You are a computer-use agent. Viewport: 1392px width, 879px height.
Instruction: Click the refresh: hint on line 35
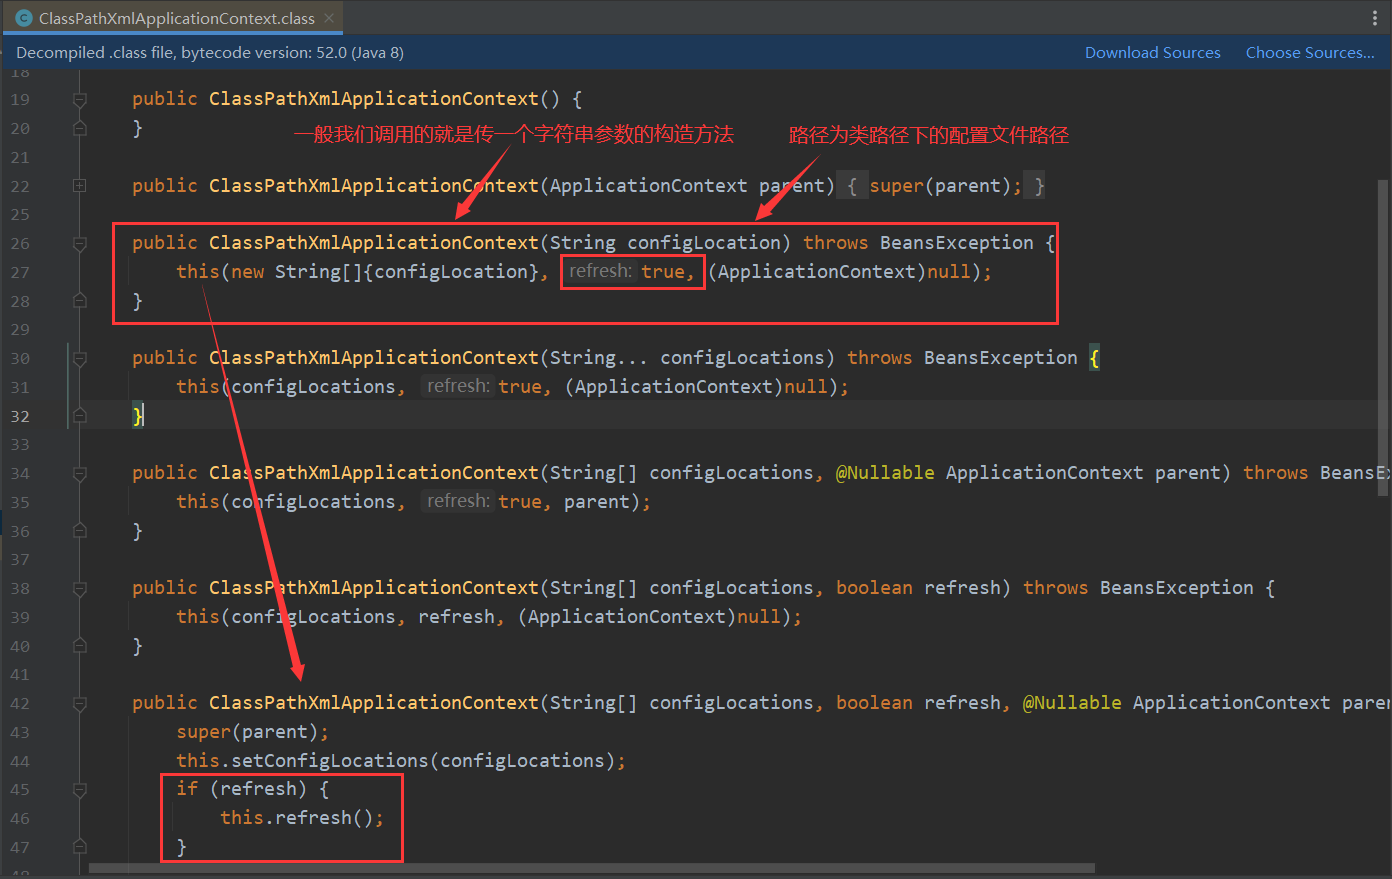point(458,501)
